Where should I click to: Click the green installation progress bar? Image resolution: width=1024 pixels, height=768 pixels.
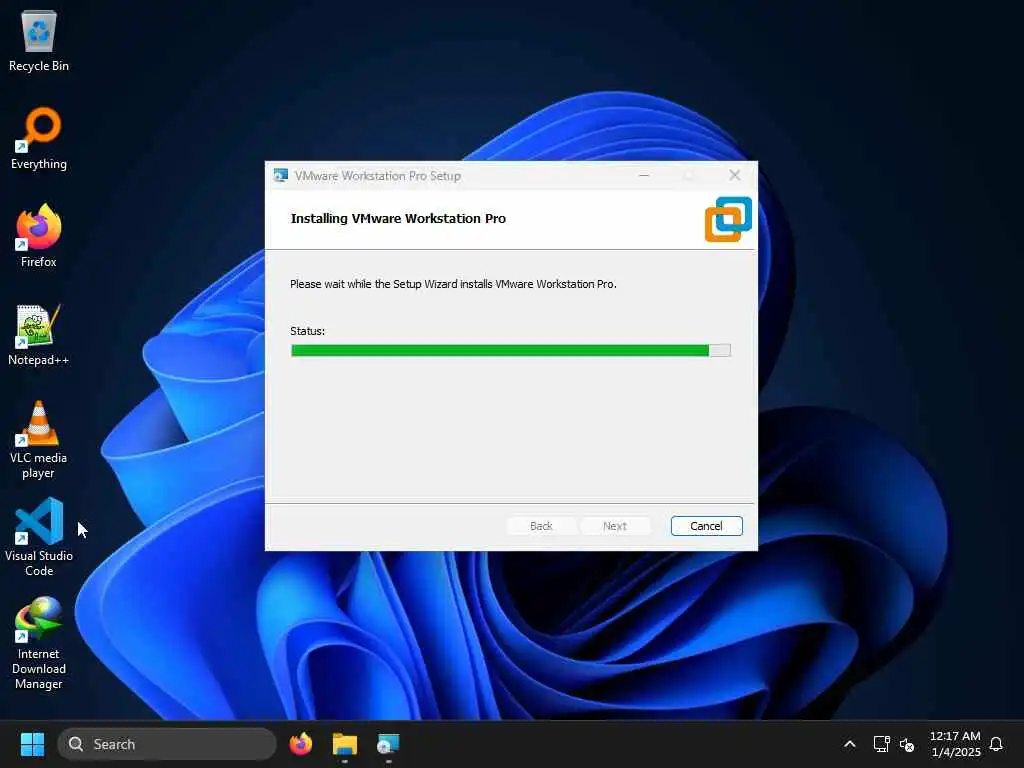[510, 351]
